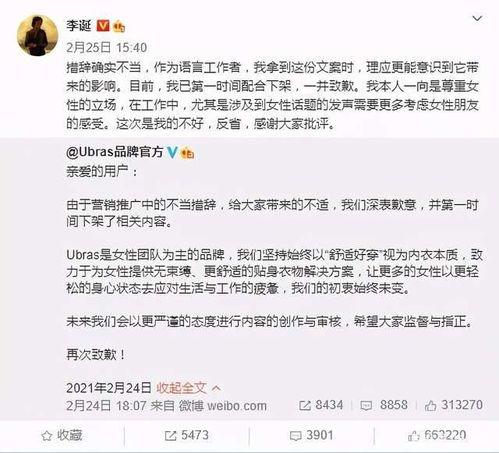Open the original post time 2月24日 18:07

(x=106, y=406)
